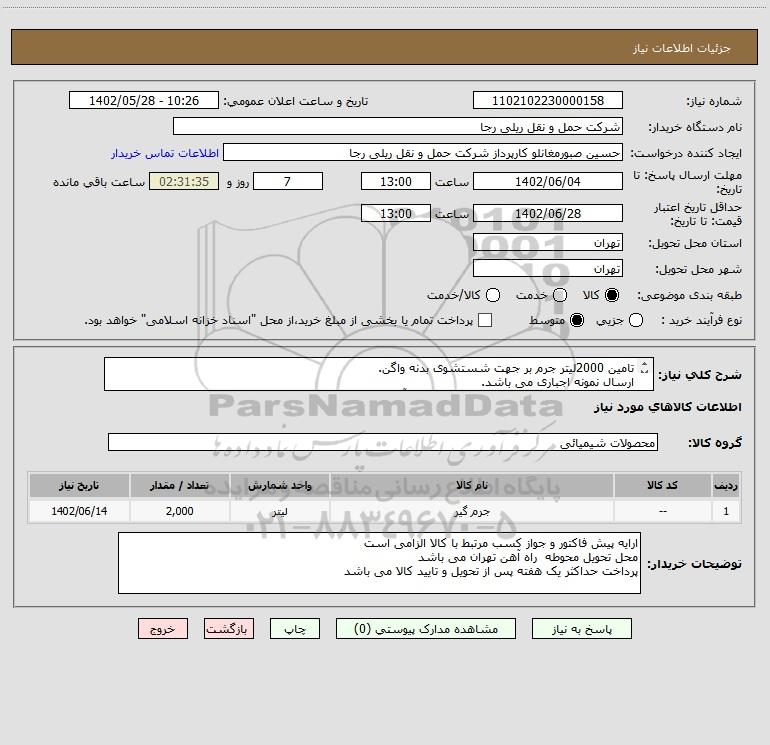Choose the جزیی purchase type radio
The width and height of the screenshot is (770, 745).
636,320
